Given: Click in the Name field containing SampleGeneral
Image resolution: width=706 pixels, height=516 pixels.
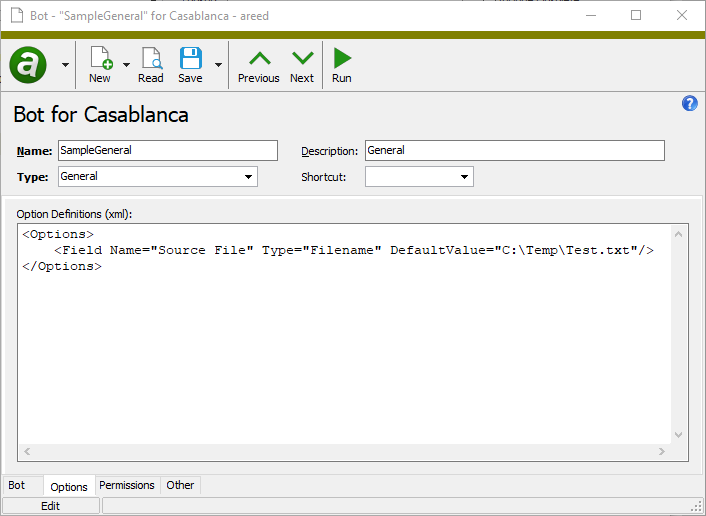Looking at the screenshot, I should [167, 150].
